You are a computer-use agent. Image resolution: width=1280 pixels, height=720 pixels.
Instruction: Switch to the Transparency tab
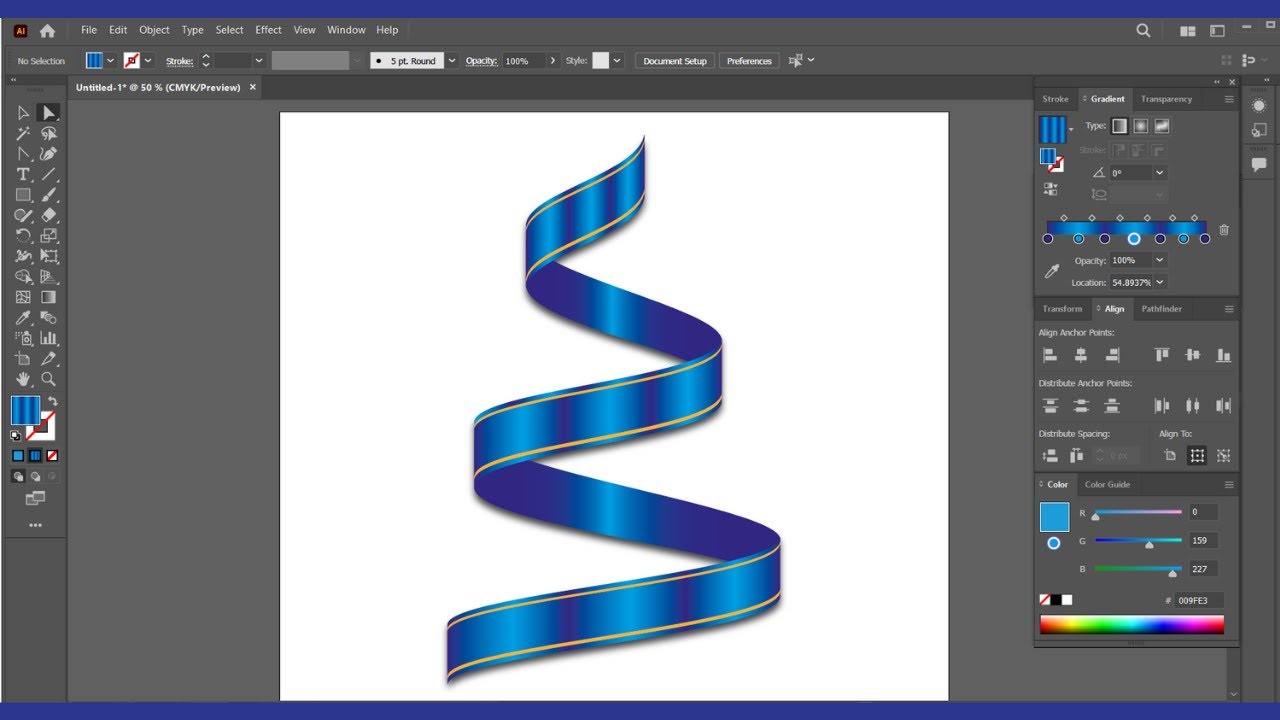tap(1166, 99)
